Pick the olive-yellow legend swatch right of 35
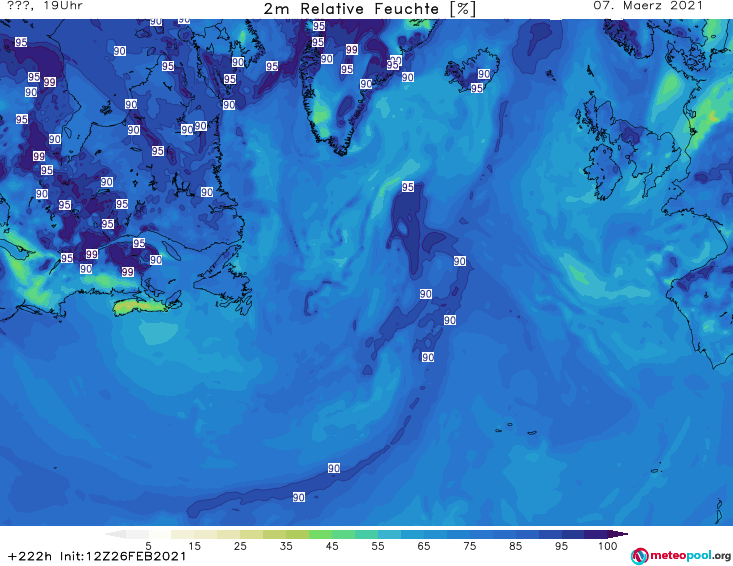 point(297,534)
